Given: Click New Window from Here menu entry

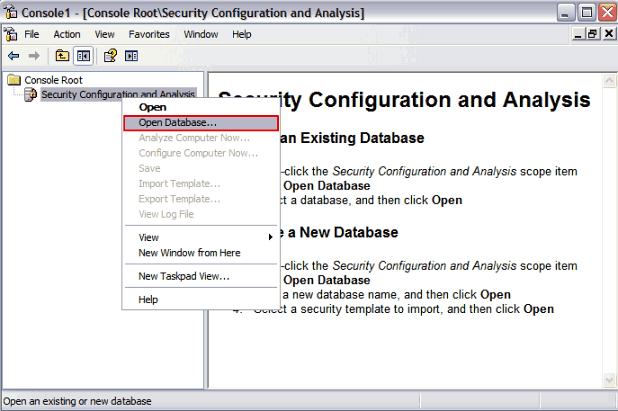Looking at the screenshot, I should coord(188,253).
